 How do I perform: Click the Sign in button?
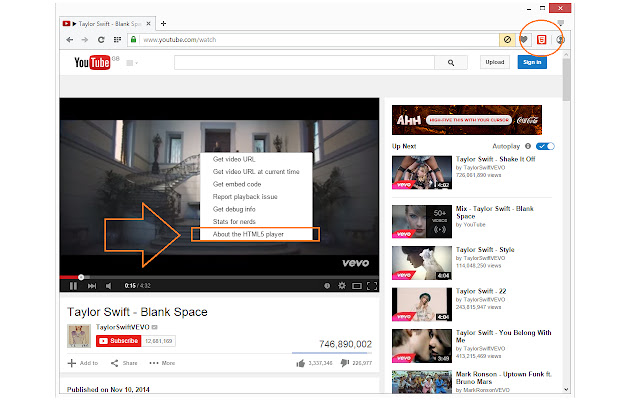[x=532, y=62]
